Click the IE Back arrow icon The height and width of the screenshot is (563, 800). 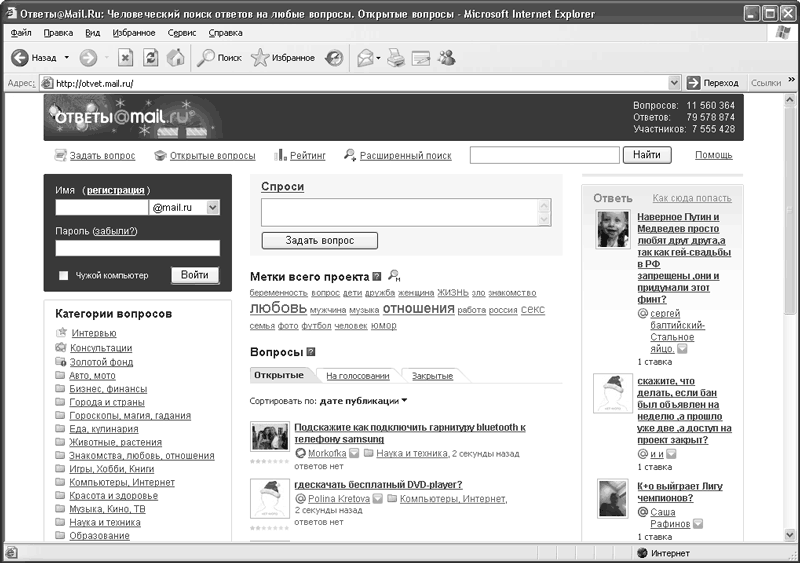(19, 58)
